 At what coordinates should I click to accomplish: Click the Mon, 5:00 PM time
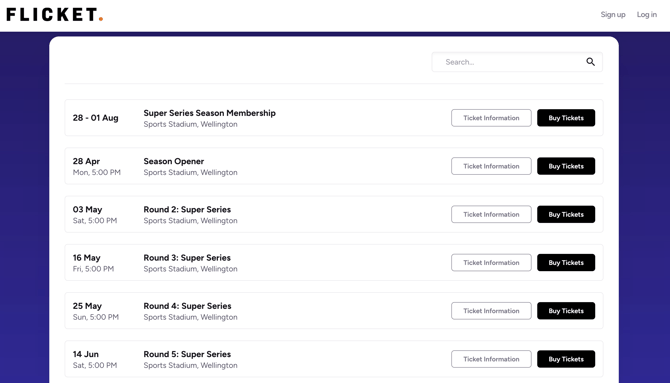[97, 173]
